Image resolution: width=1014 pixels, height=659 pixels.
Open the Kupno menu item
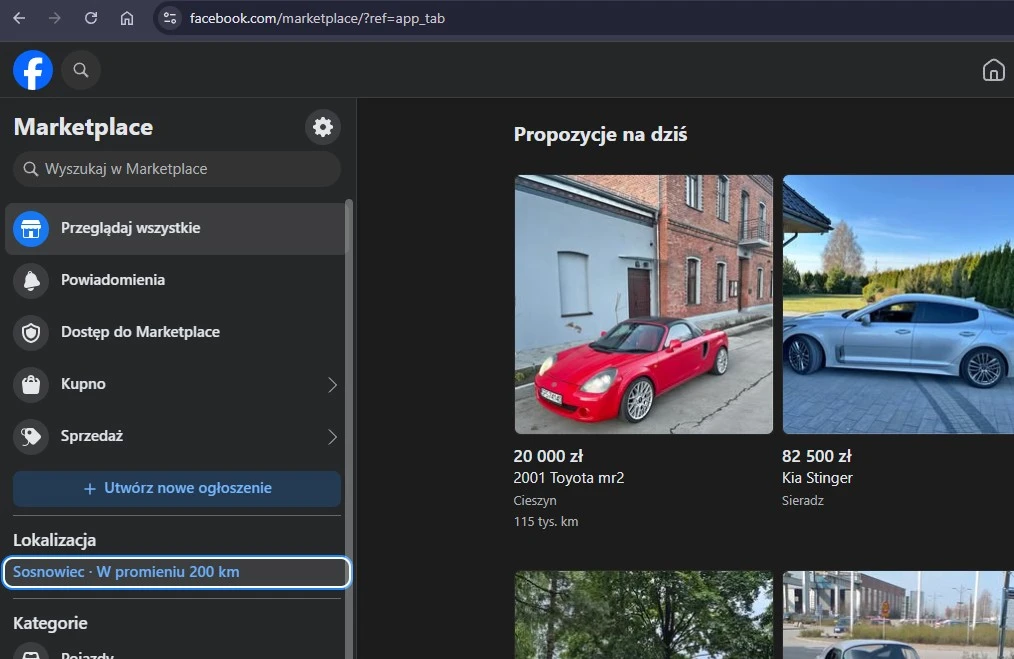(x=176, y=384)
